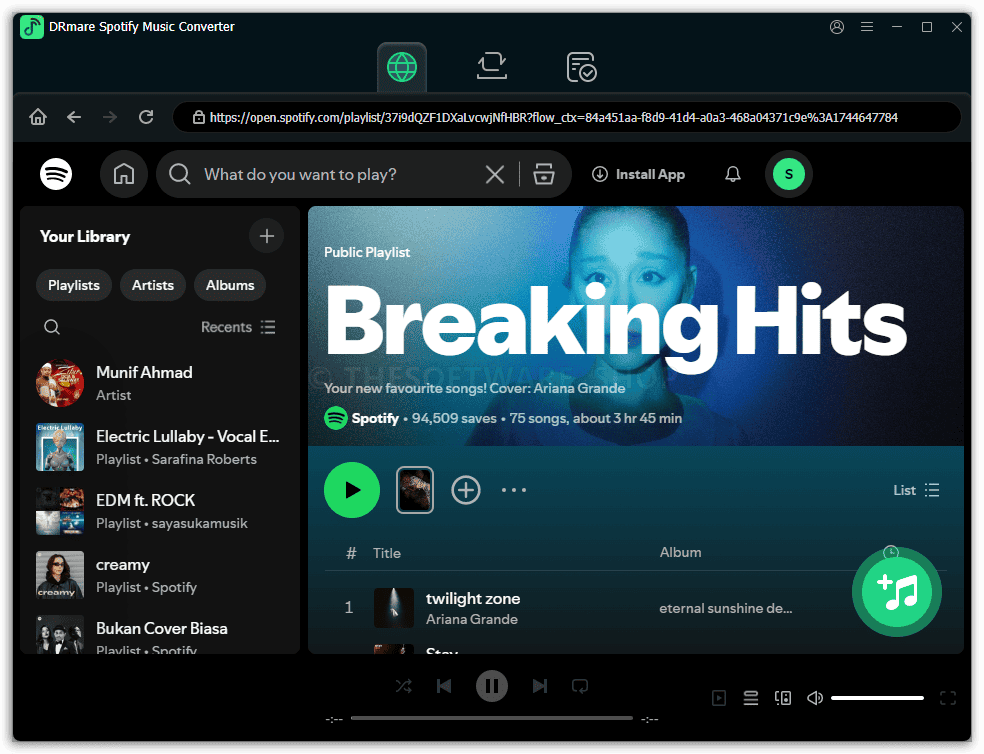Open the Recents sort dropdown
This screenshot has width=984, height=754.
[x=238, y=327]
